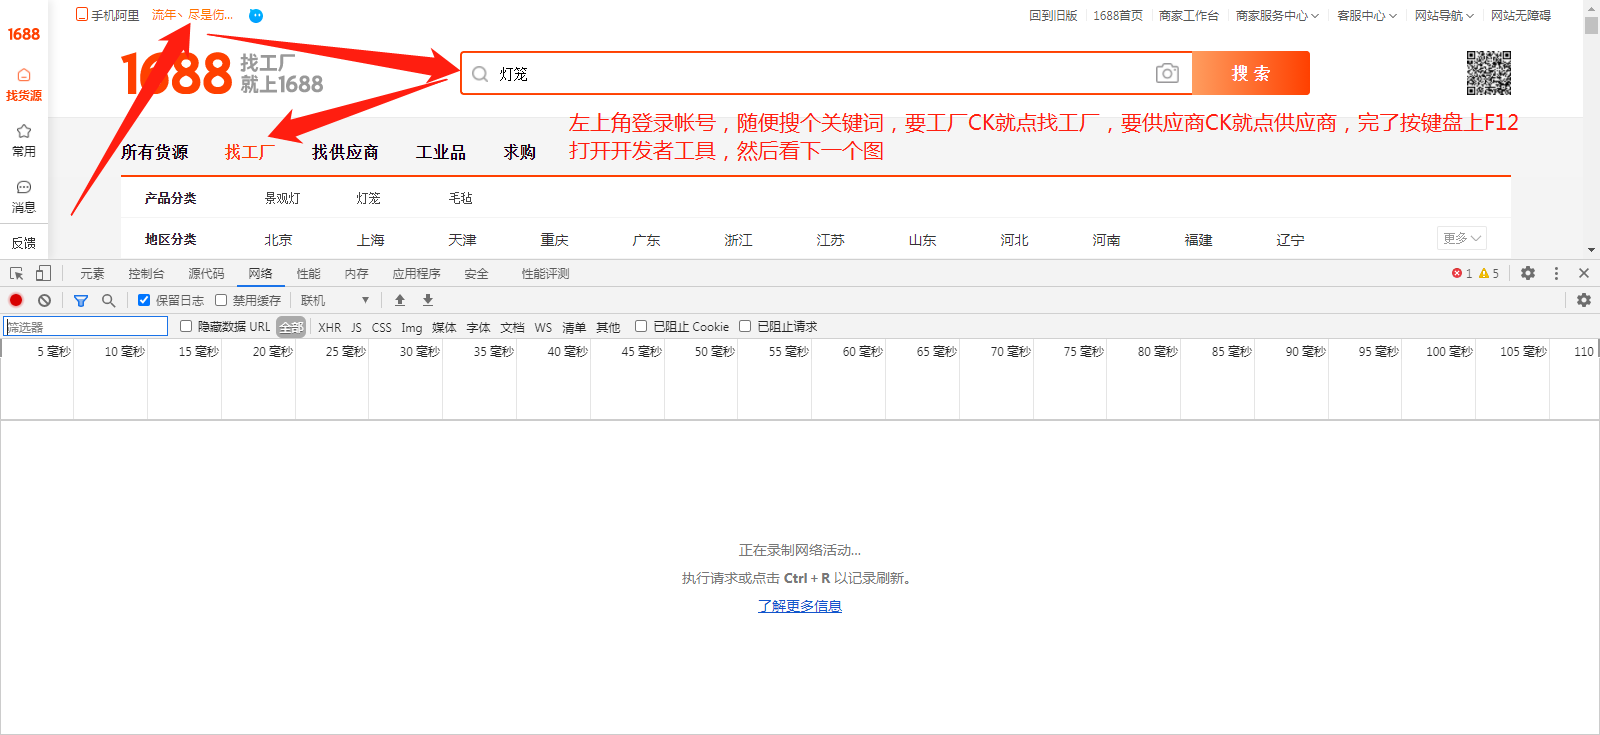Click the logged-in username 流年、尽是伤...

[192, 15]
